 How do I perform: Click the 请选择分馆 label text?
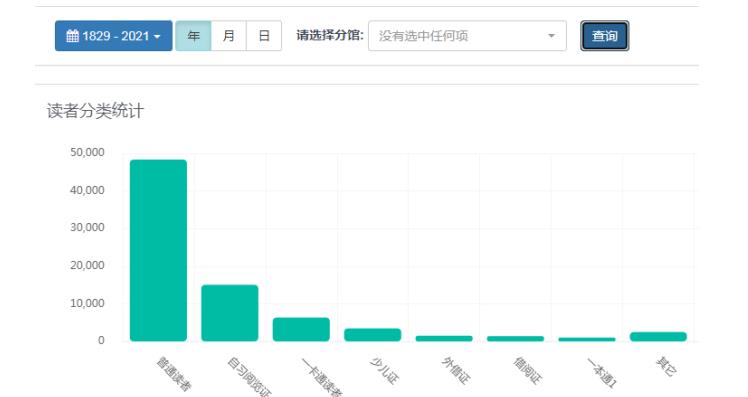tap(330, 36)
